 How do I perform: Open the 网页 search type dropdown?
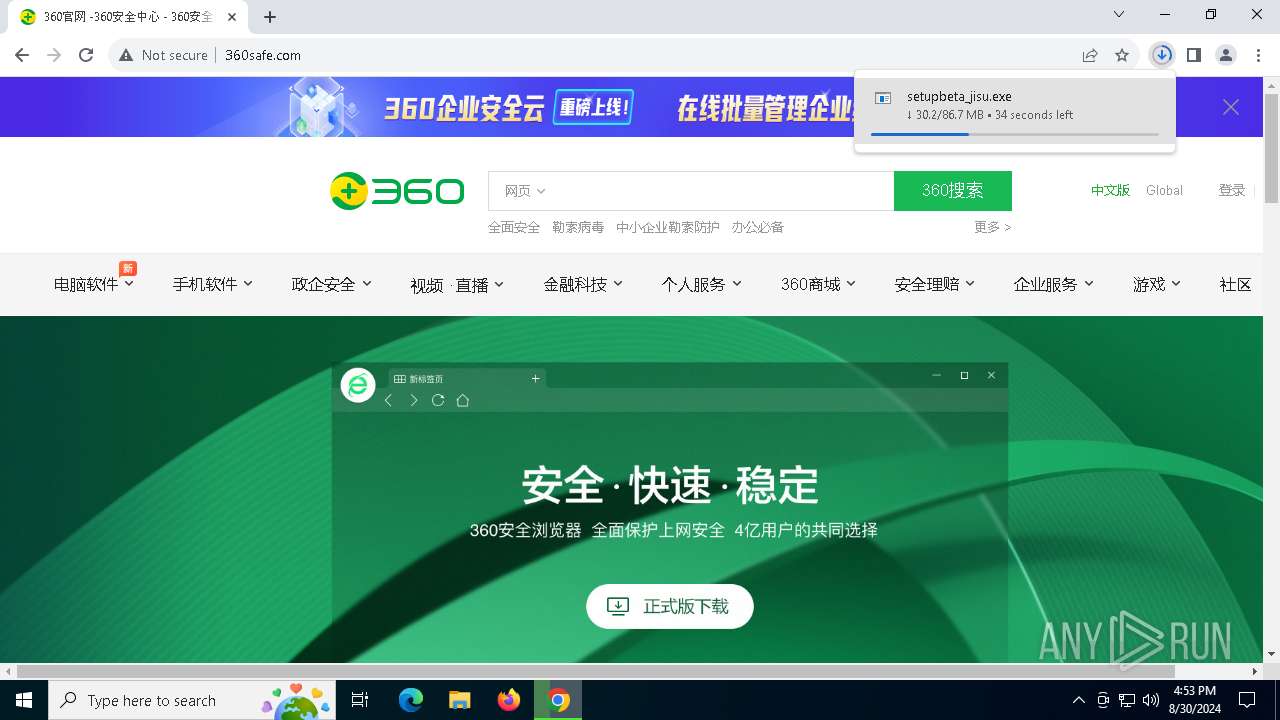pyautogui.click(x=525, y=191)
